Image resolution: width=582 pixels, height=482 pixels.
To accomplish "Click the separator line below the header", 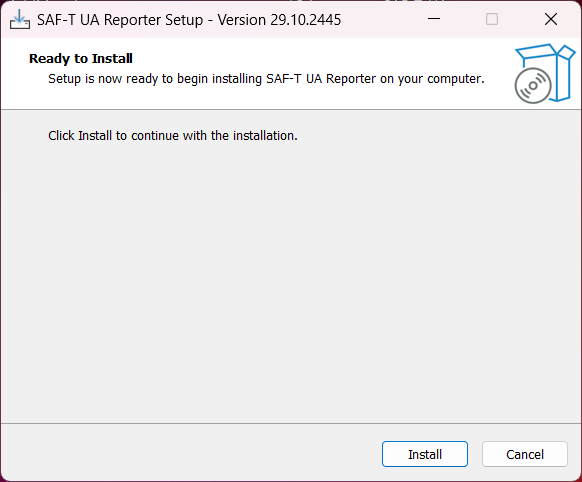I will [x=291, y=109].
